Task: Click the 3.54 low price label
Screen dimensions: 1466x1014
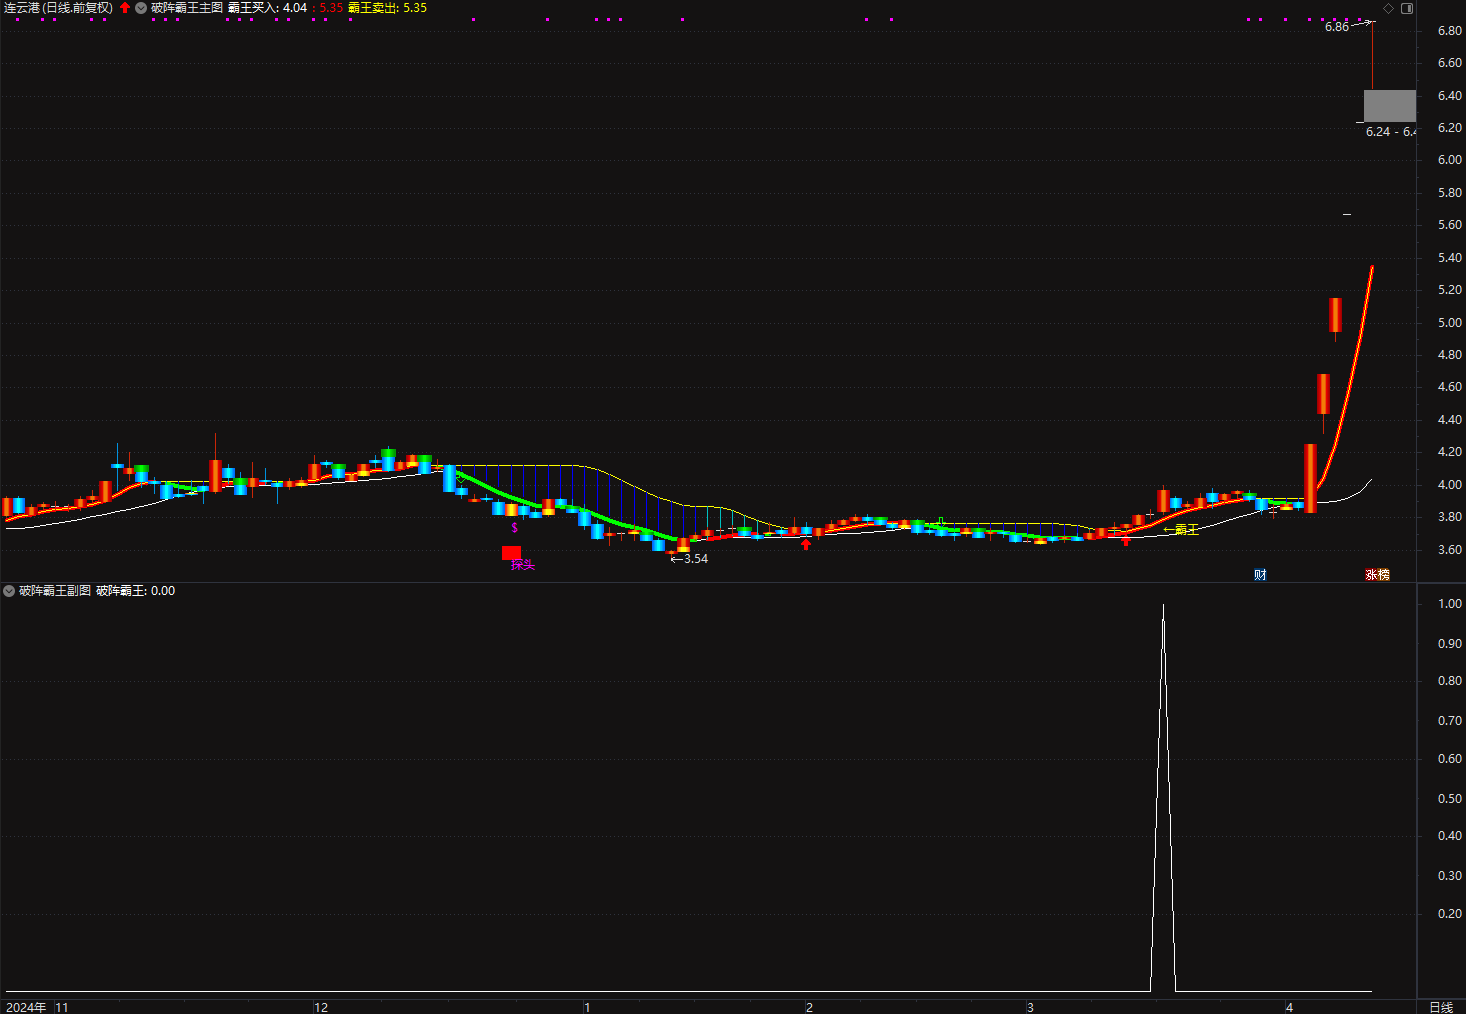Action: click(x=696, y=559)
